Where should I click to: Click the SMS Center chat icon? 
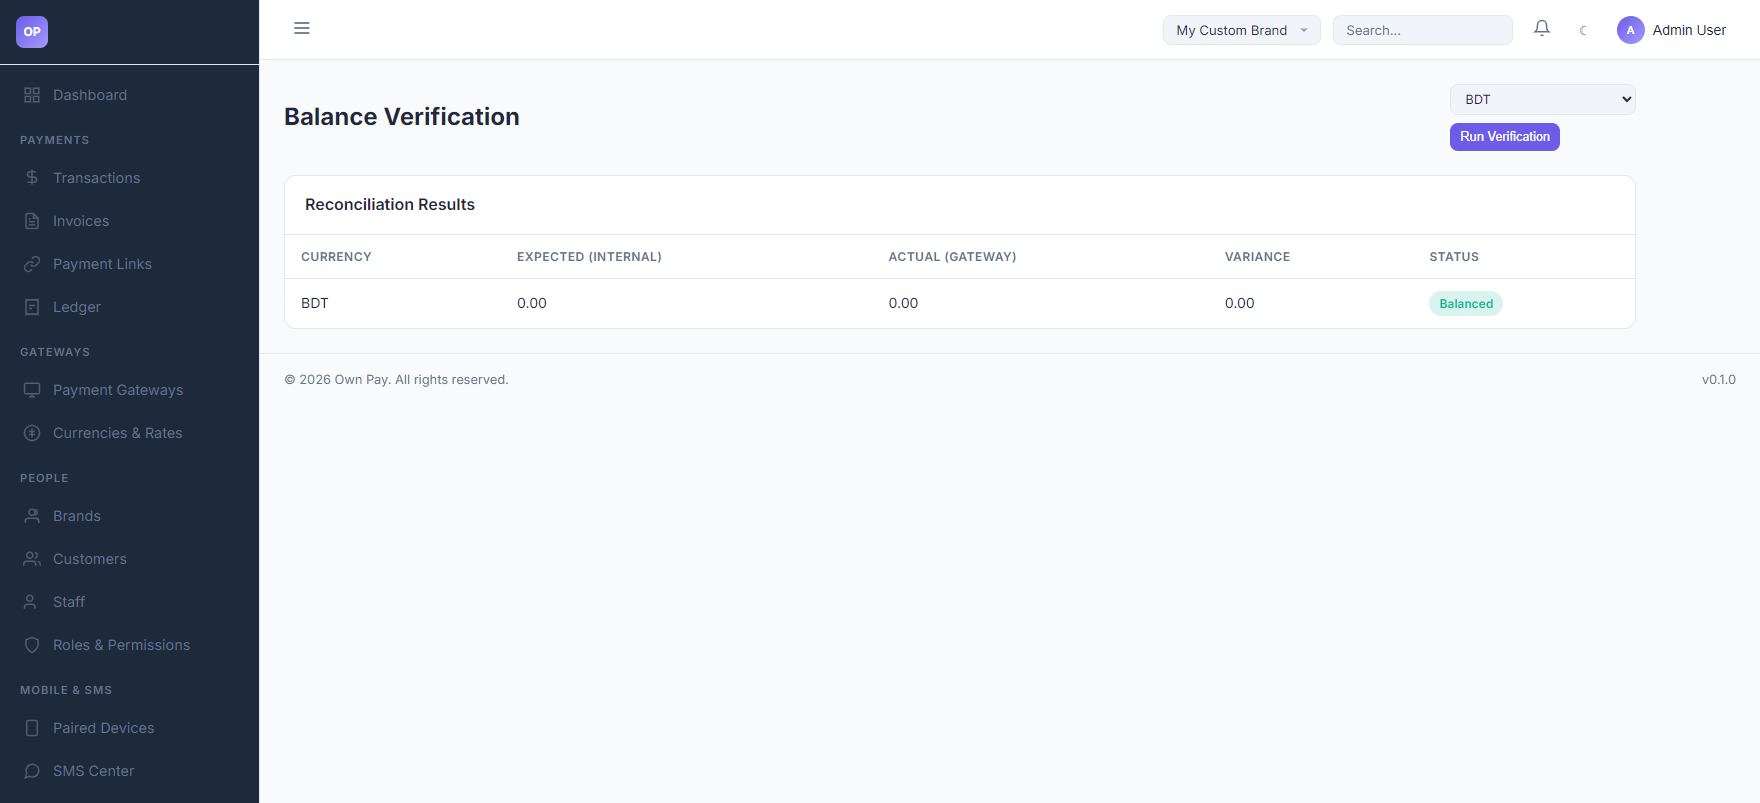[32, 771]
